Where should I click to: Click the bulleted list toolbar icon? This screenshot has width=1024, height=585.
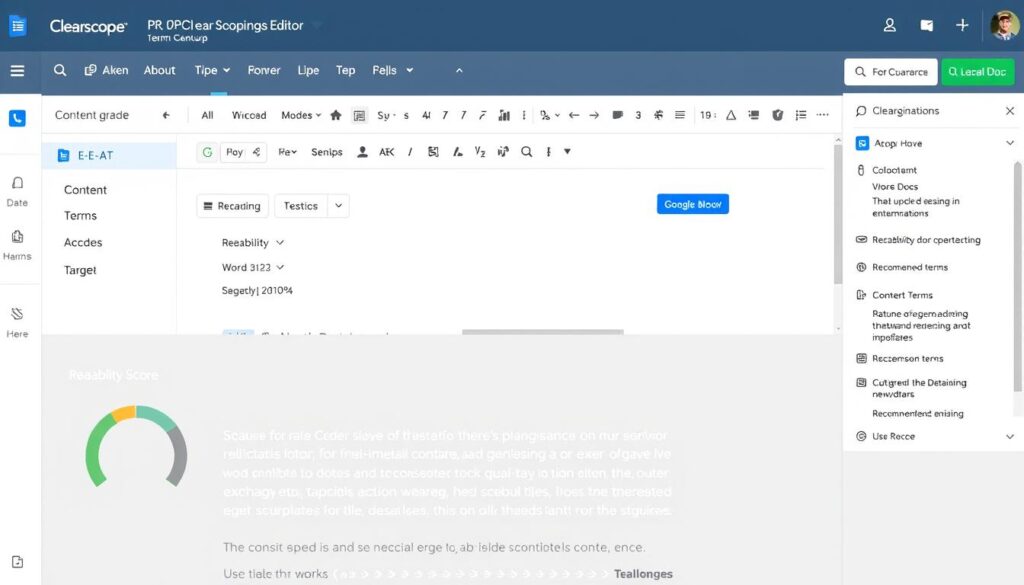(801, 115)
